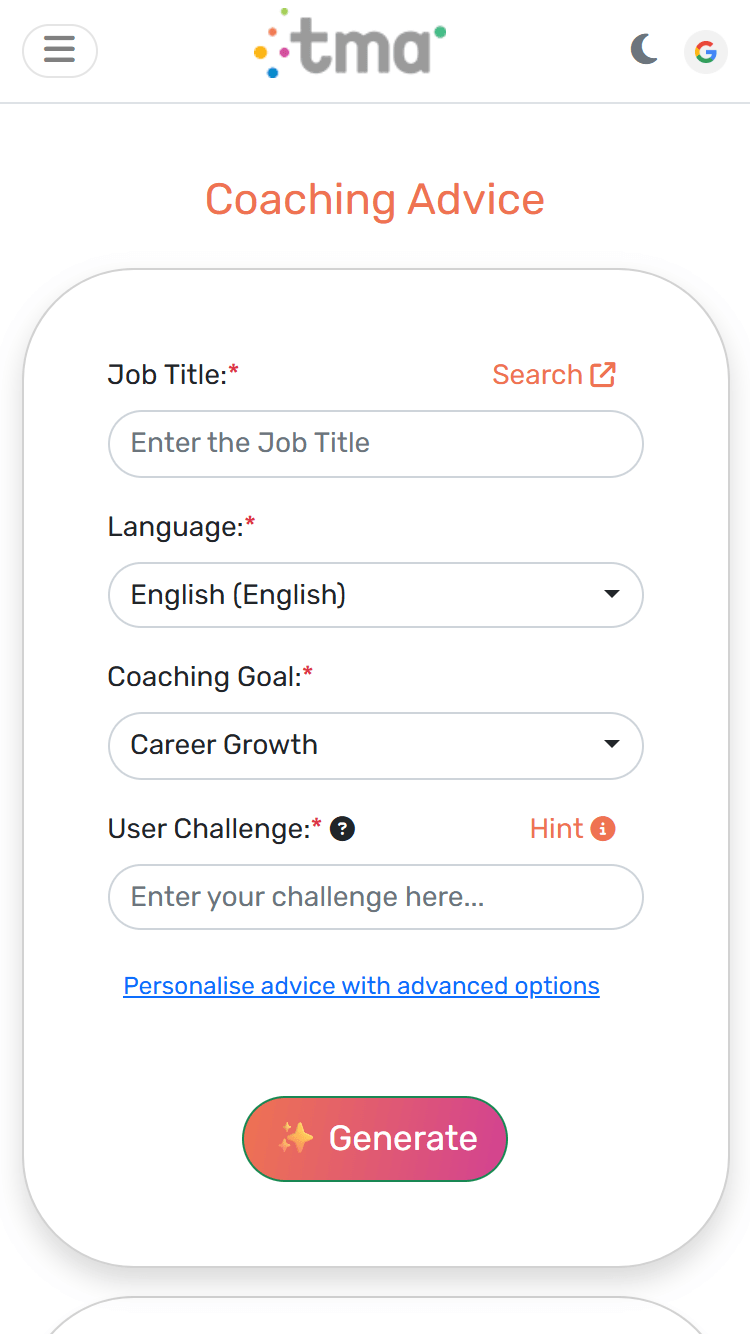750x1334 pixels.
Task: Open the hamburger navigation menu
Action: coord(60,50)
